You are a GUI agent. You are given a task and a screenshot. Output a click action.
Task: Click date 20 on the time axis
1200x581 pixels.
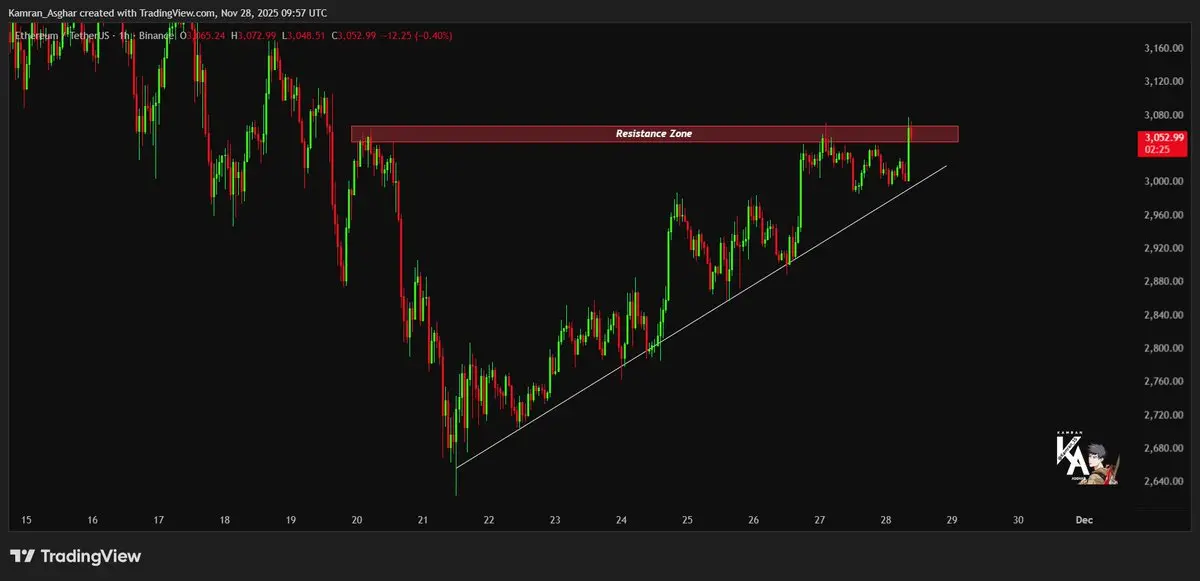(357, 520)
